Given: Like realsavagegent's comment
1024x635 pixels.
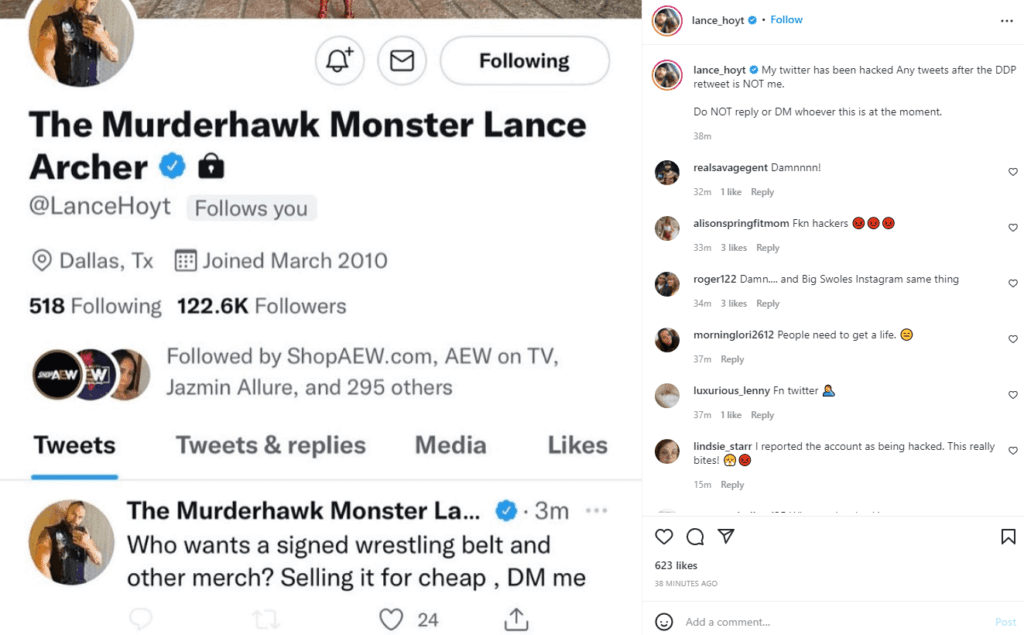Looking at the screenshot, I should tap(1012, 172).
